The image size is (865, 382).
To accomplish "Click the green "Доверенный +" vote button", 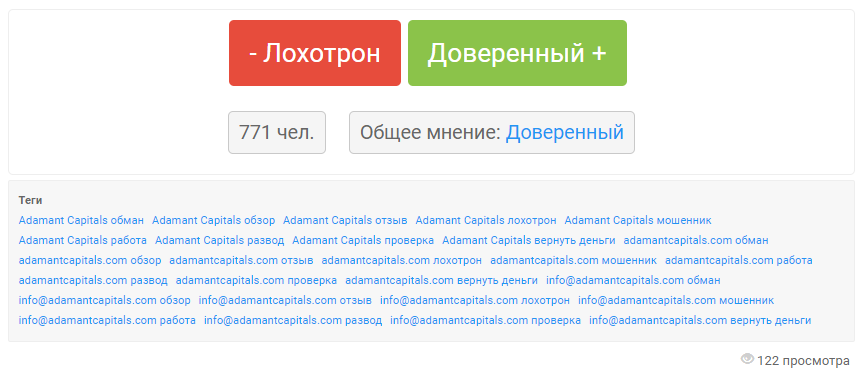I will [x=517, y=53].
